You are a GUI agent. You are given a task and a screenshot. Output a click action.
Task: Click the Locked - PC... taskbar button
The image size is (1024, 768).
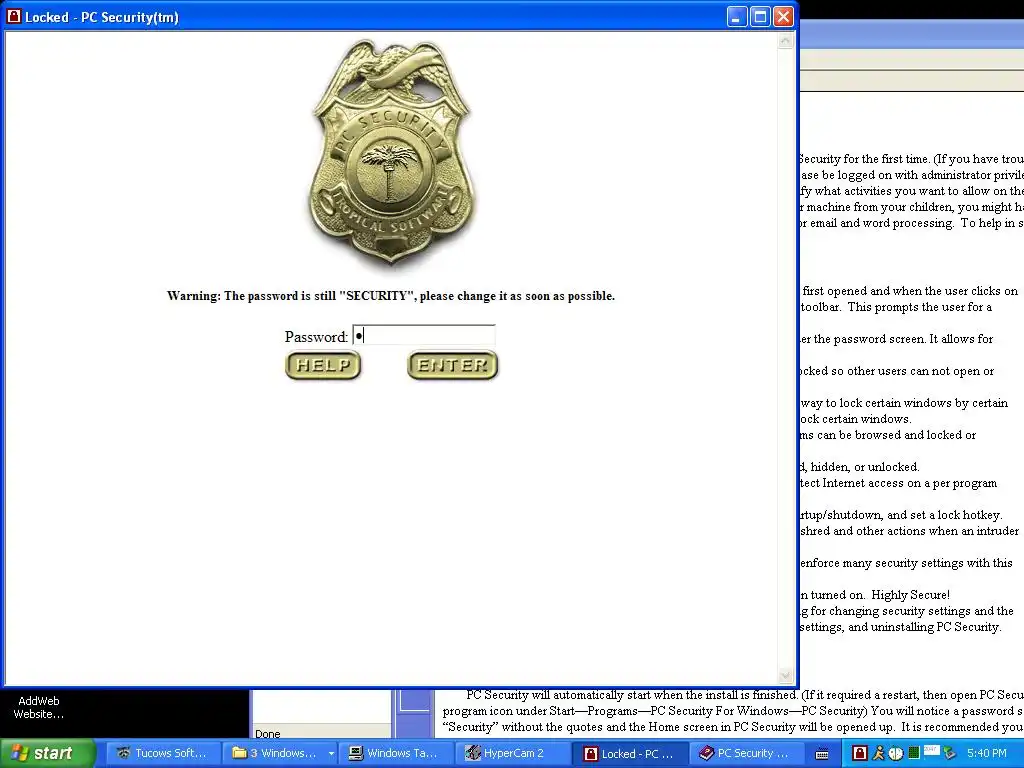[630, 754]
